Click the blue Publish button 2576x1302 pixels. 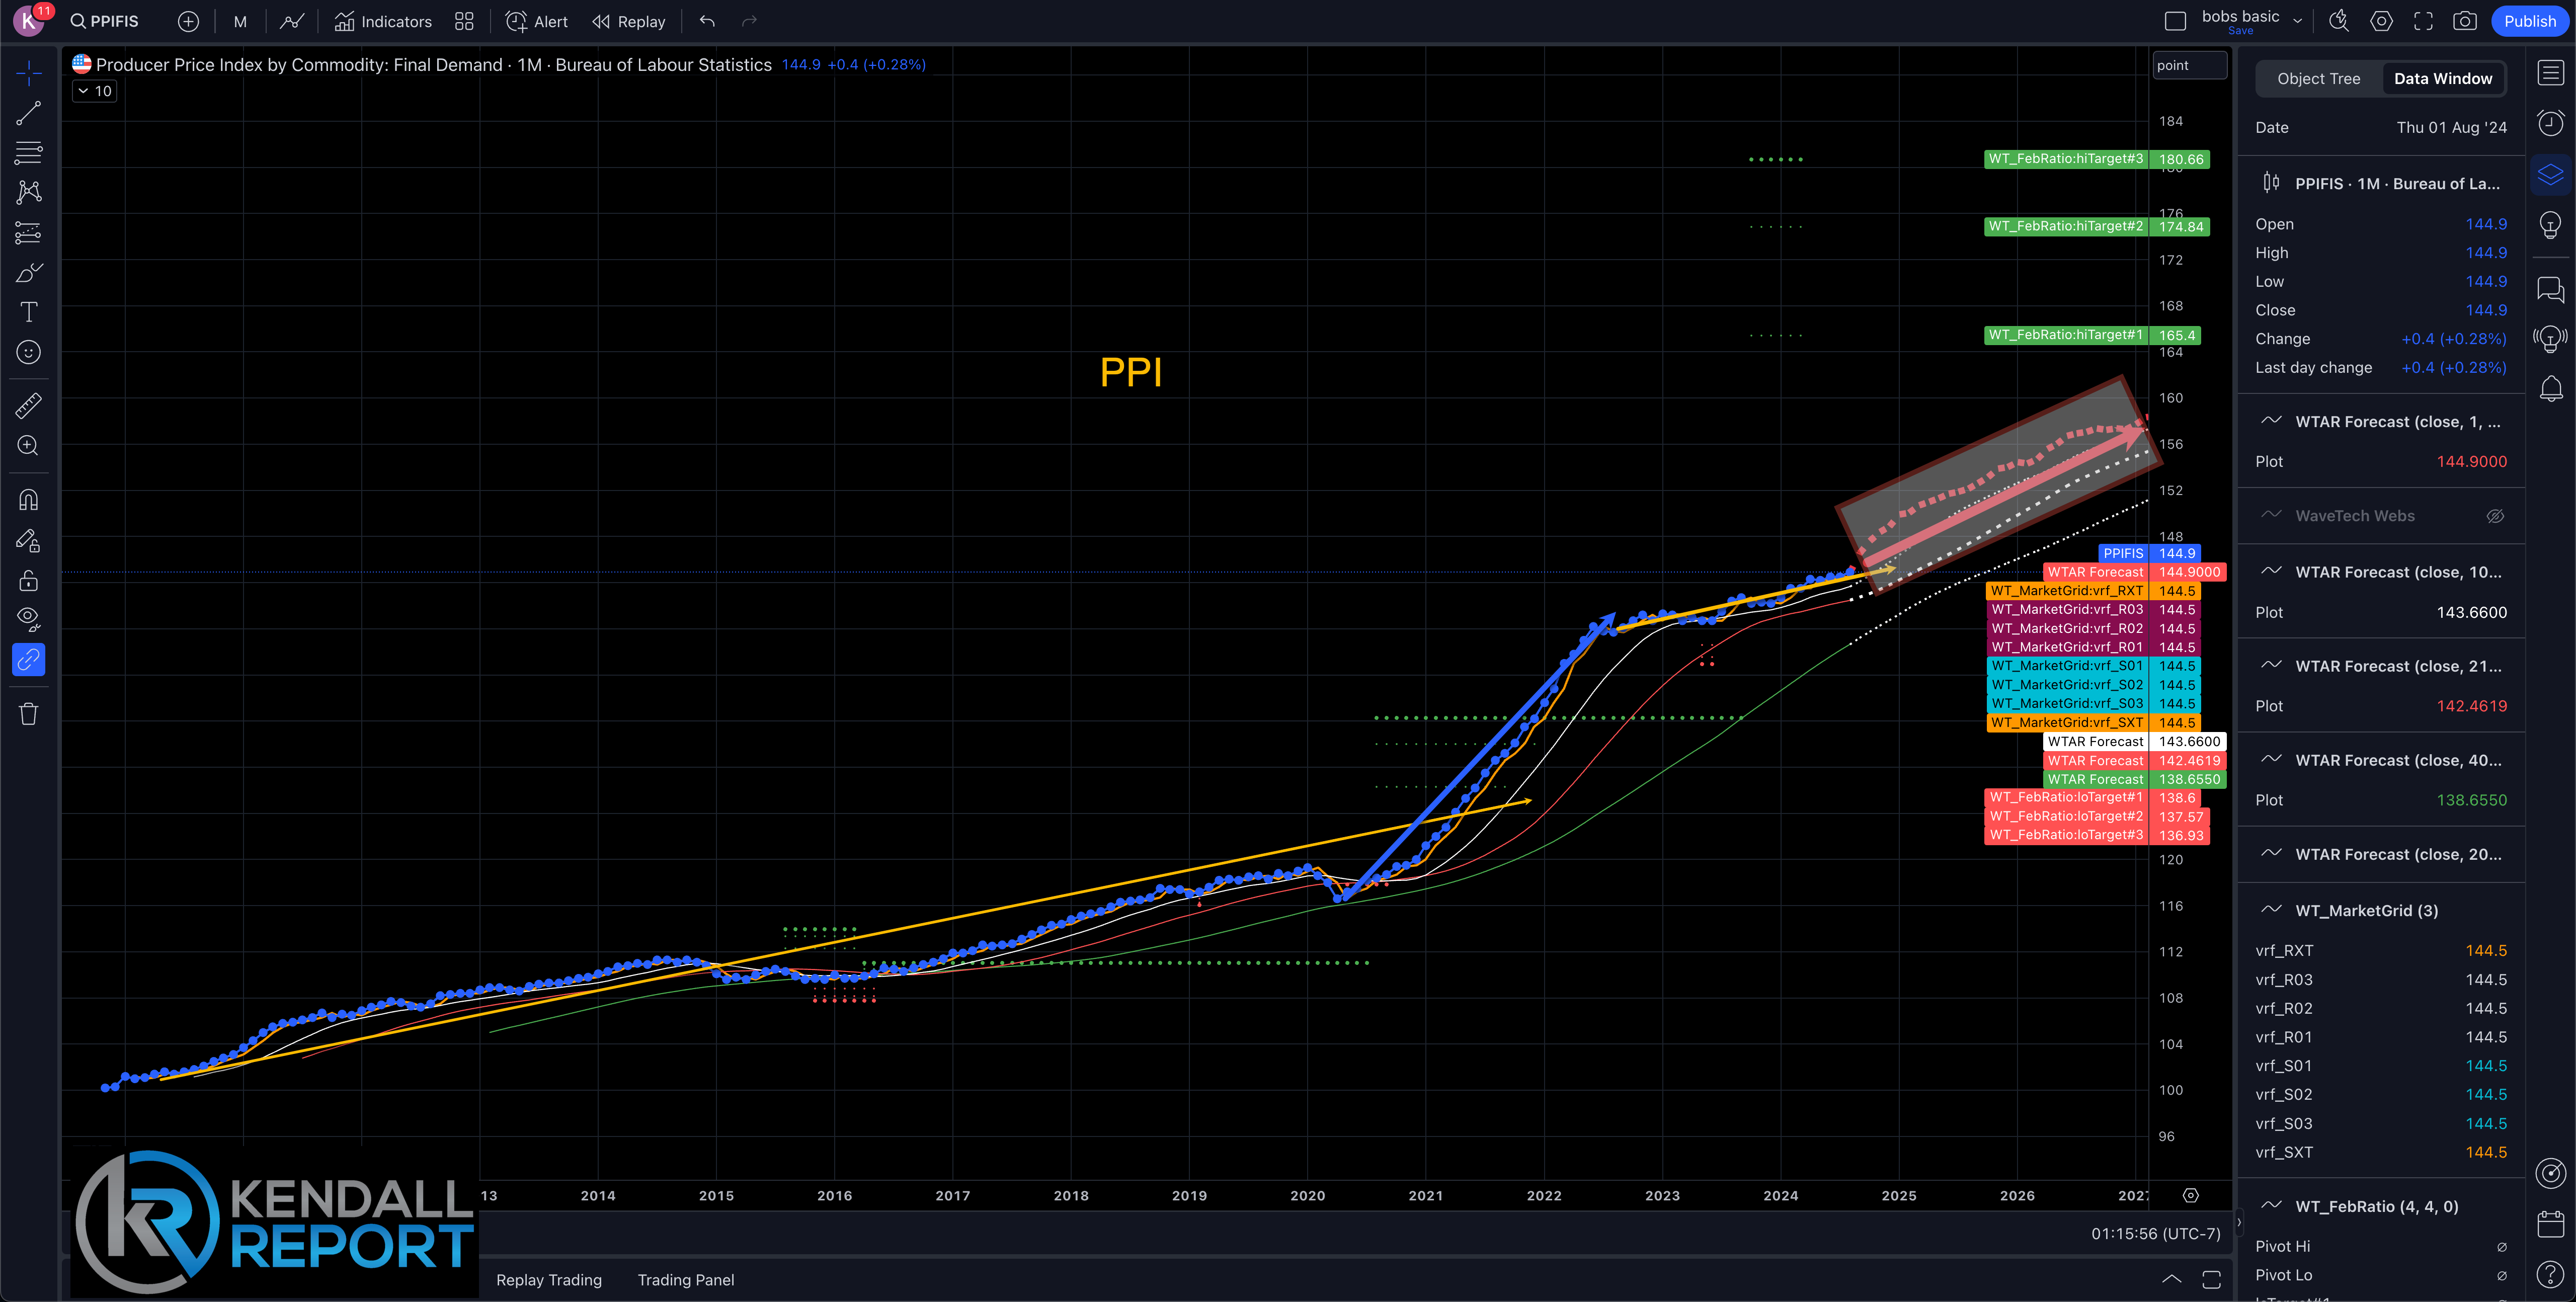2529,21
